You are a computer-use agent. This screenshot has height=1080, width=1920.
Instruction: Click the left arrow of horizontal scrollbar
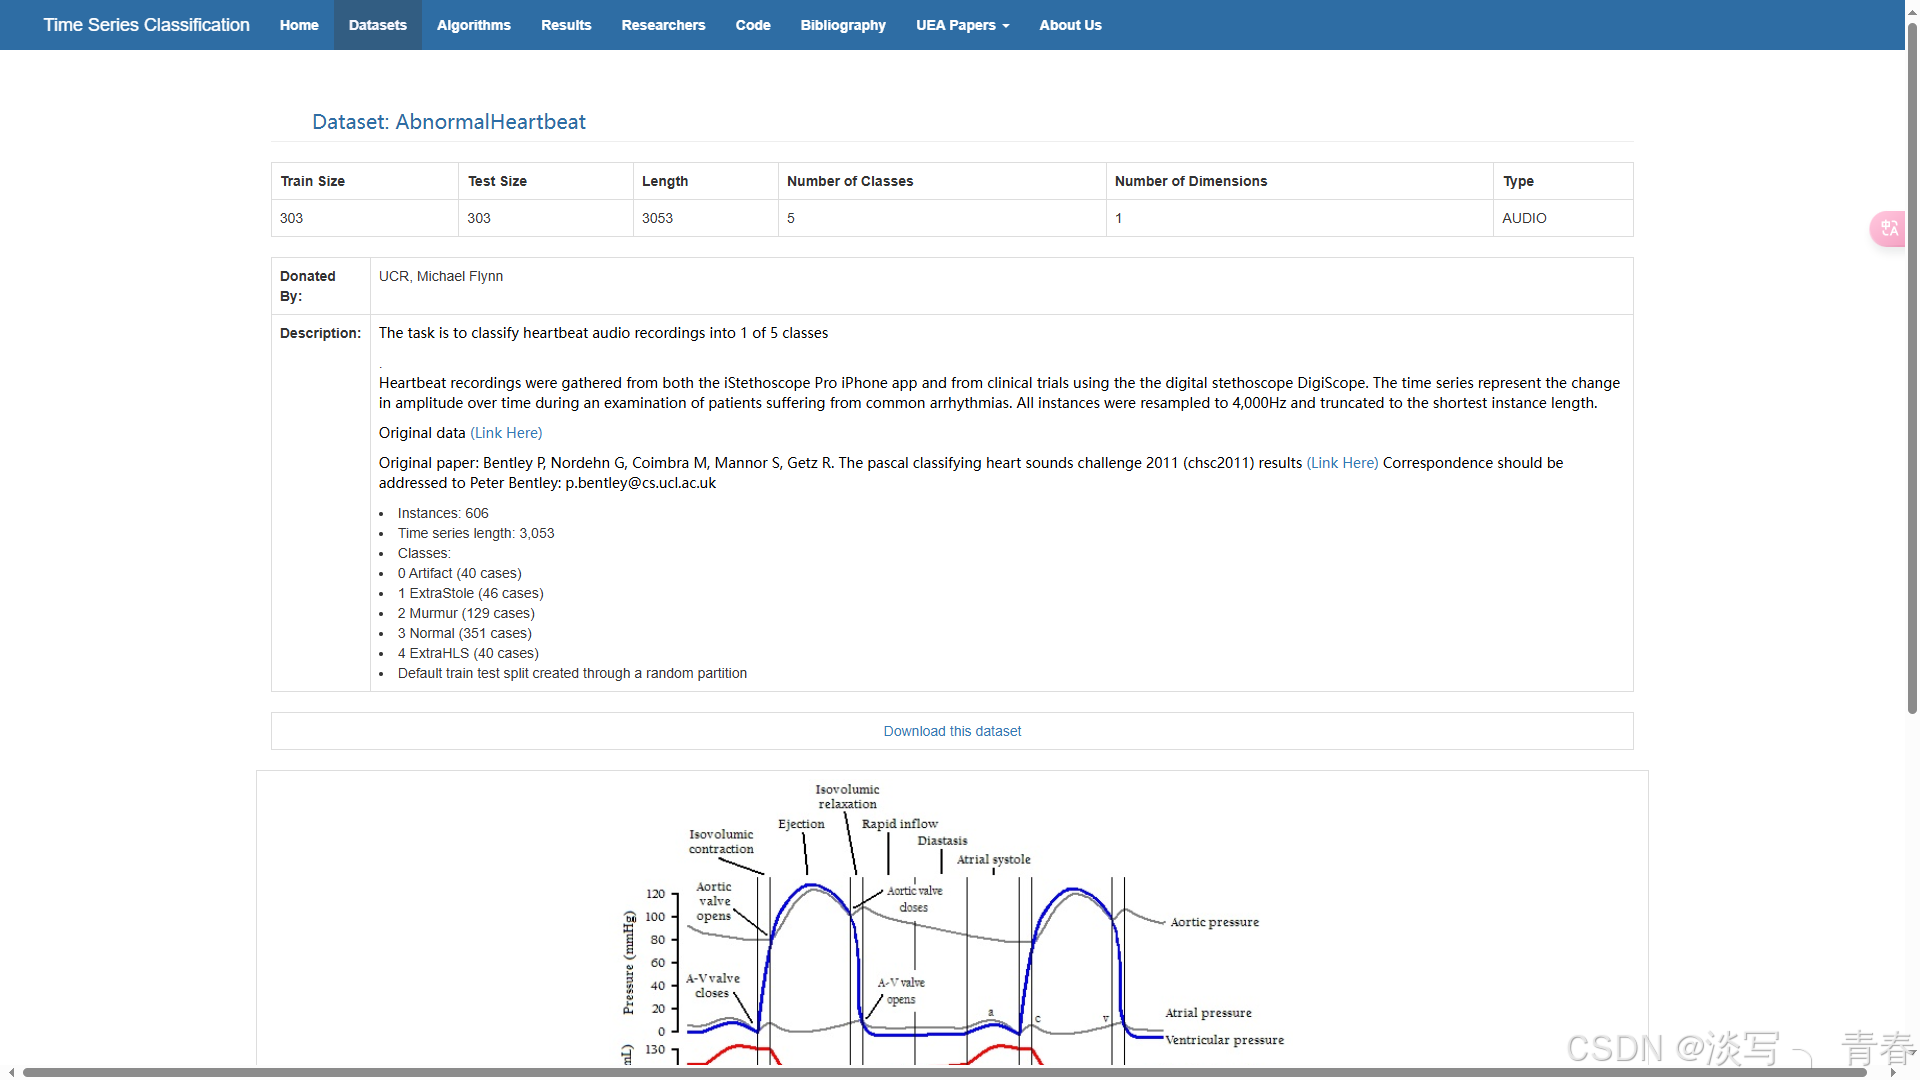(11, 1072)
